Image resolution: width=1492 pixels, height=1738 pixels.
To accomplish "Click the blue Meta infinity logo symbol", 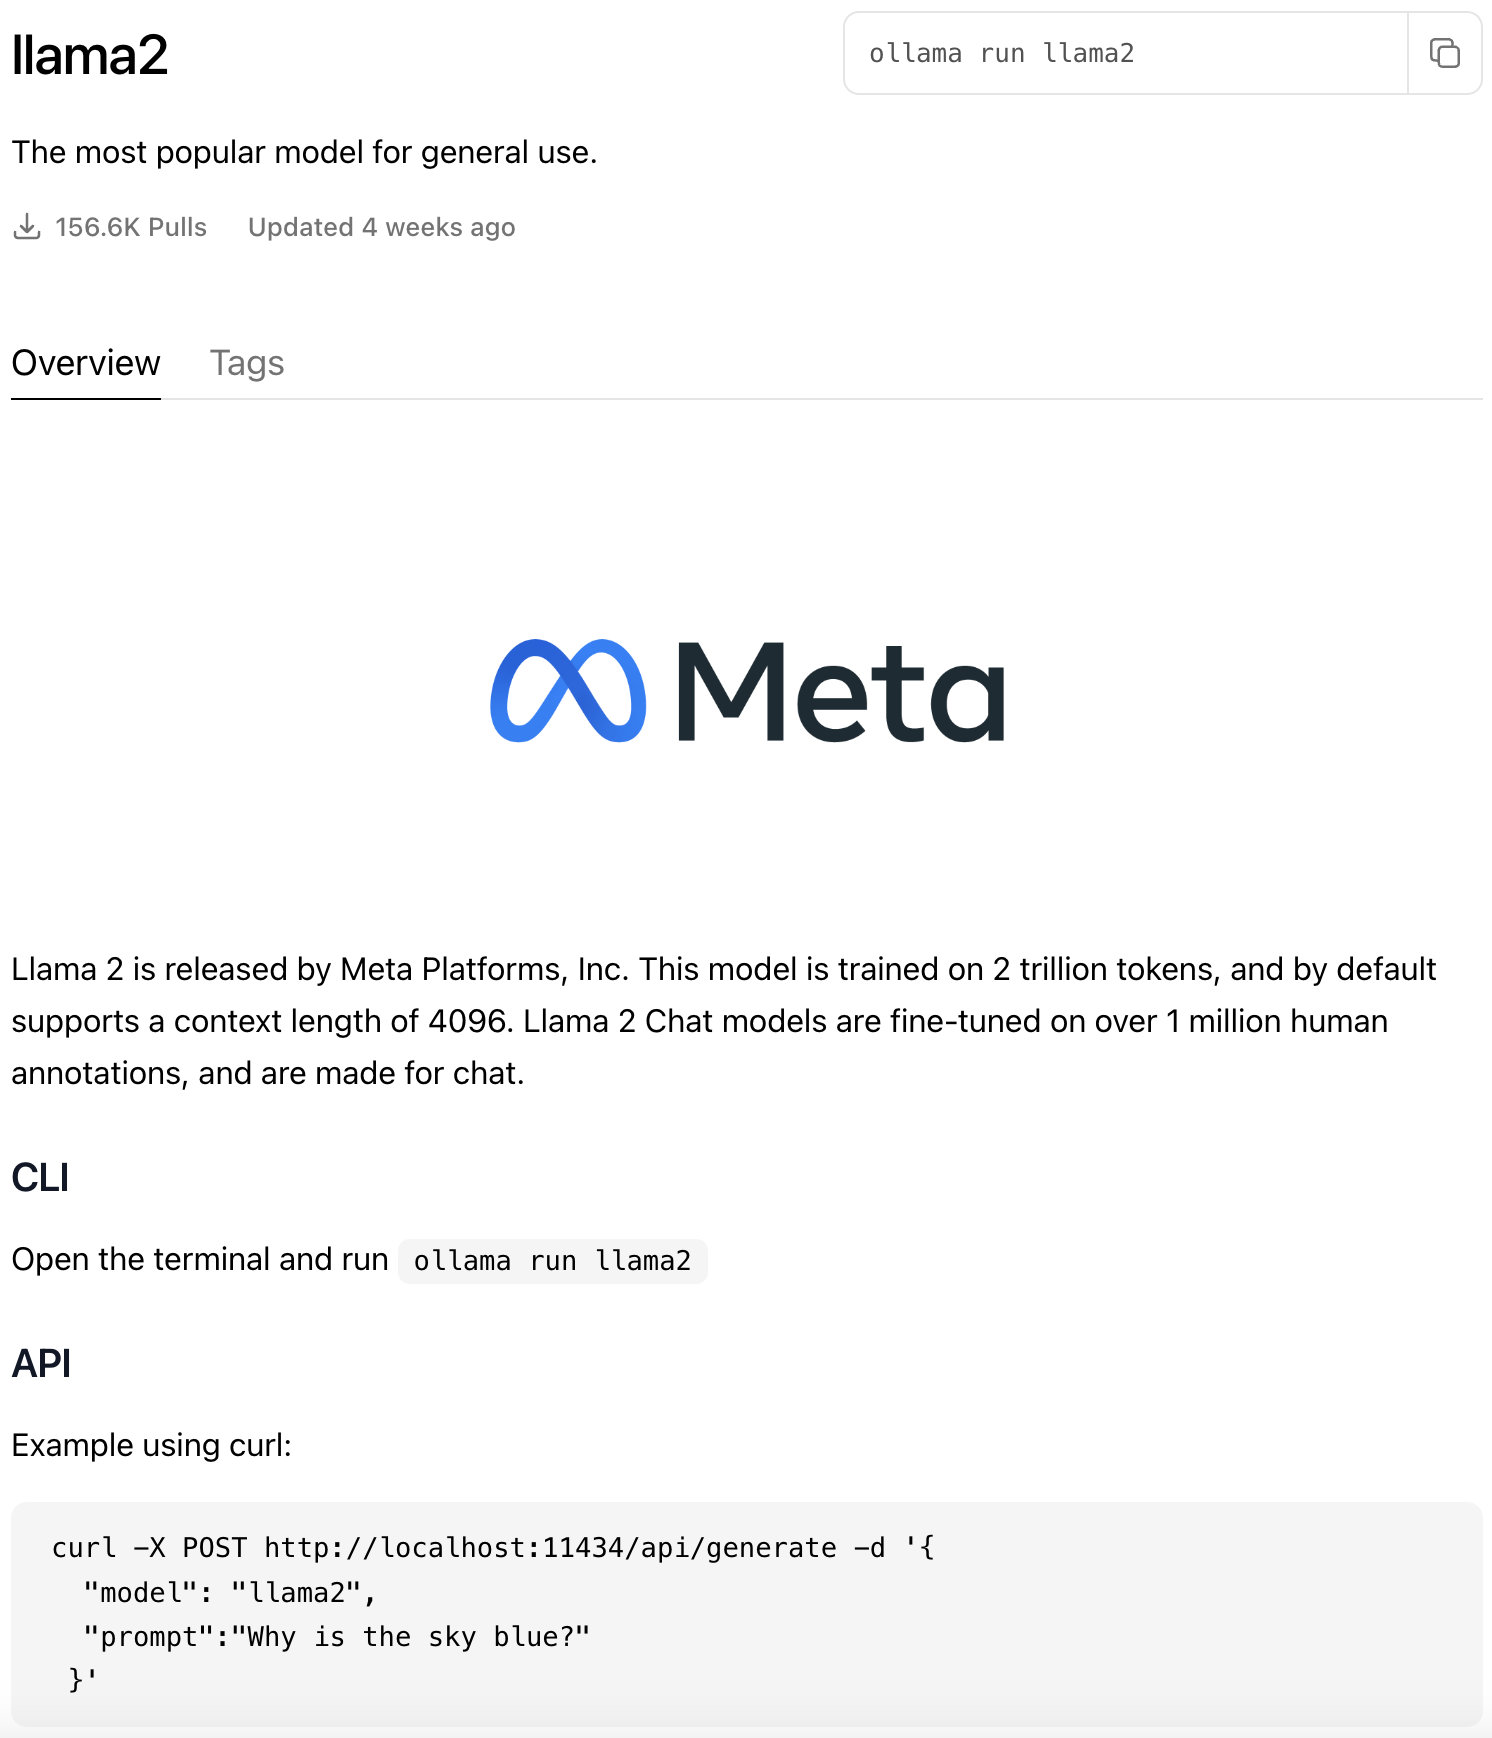I will pos(568,691).
